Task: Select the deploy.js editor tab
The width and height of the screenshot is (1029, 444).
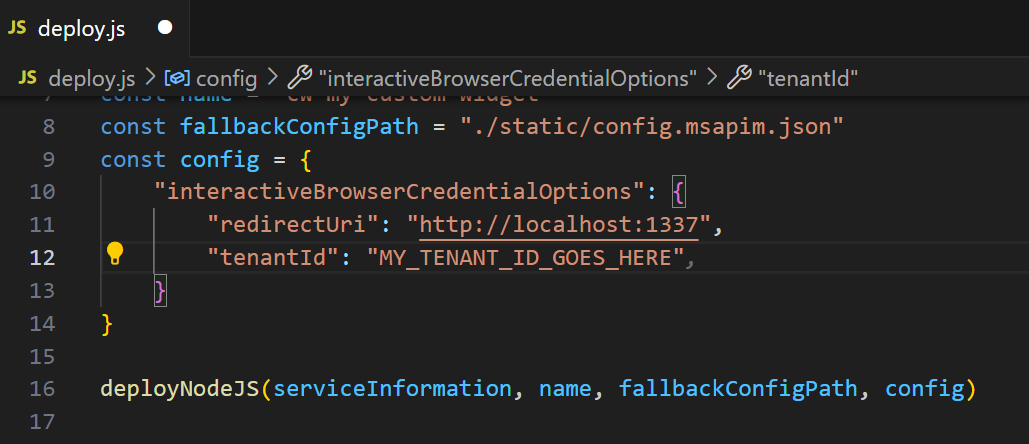Action: point(94,28)
